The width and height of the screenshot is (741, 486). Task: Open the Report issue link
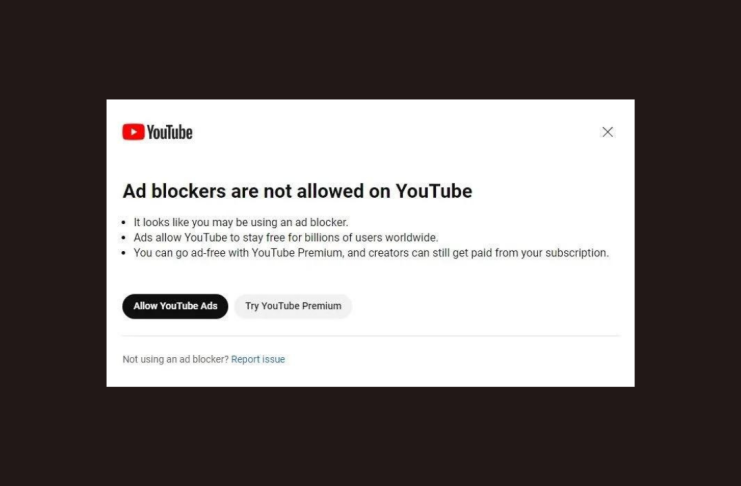pos(258,359)
